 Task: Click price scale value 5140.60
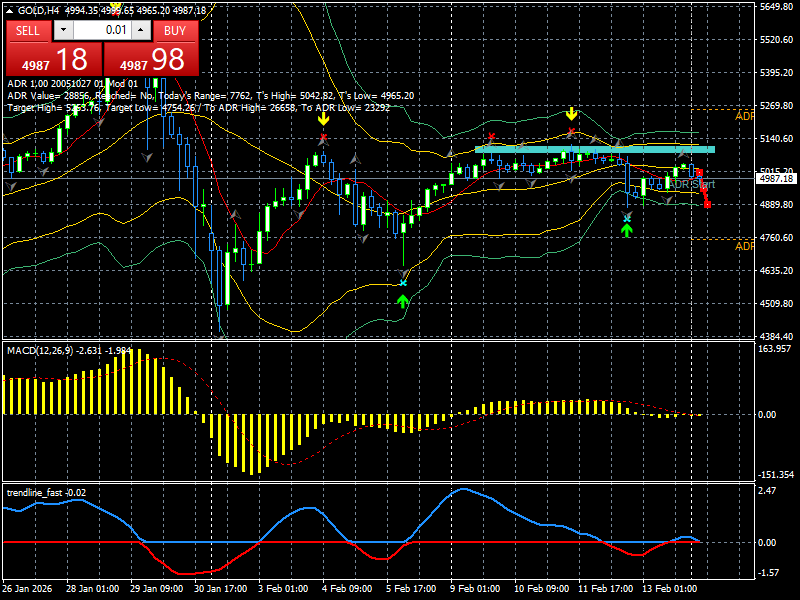point(777,139)
